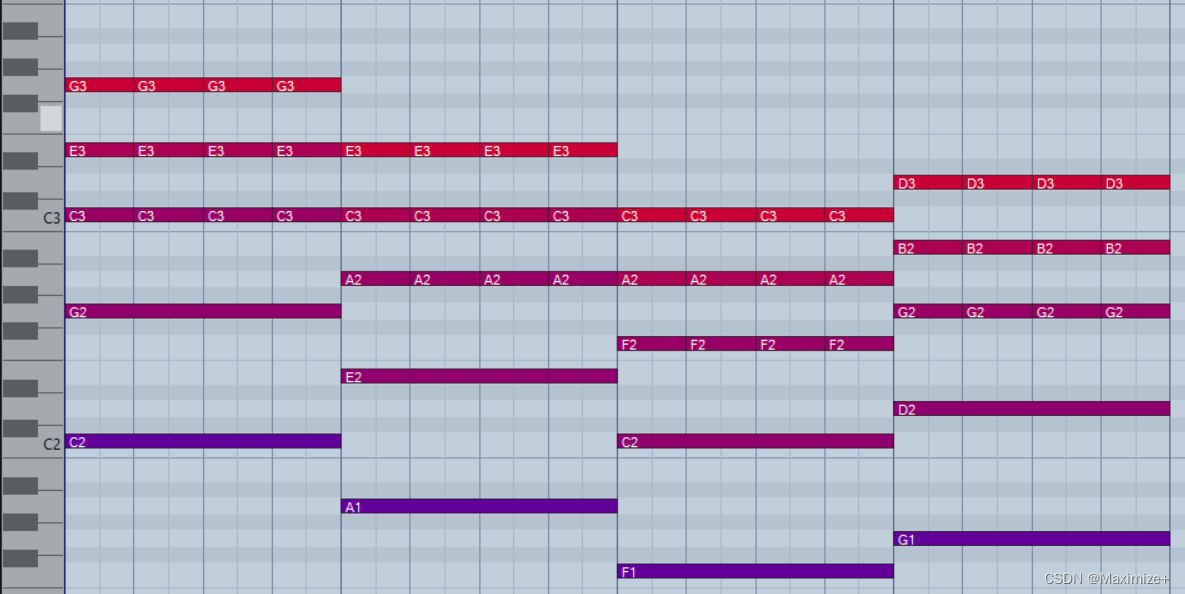Click the third G3 note
Viewport: 1185px width, 594px height.
[x=238, y=85]
